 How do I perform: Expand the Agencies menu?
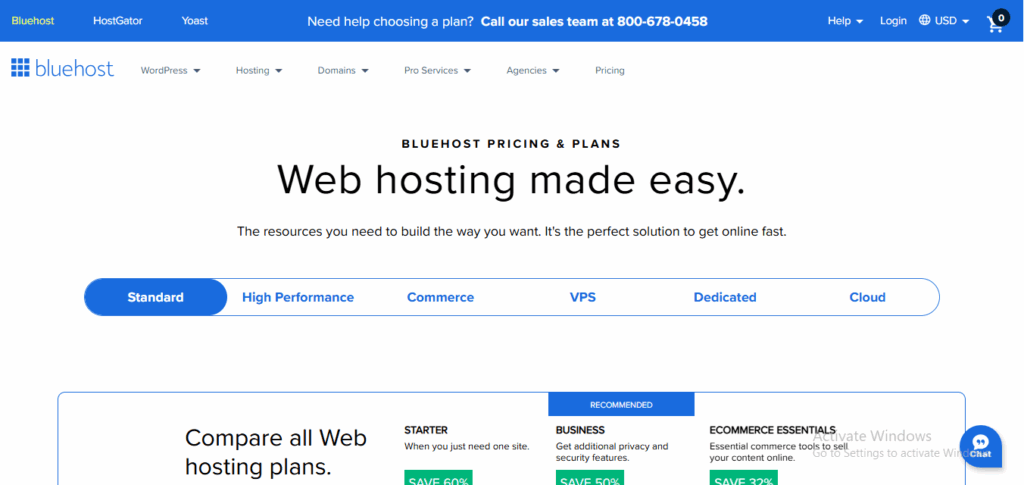coord(533,70)
